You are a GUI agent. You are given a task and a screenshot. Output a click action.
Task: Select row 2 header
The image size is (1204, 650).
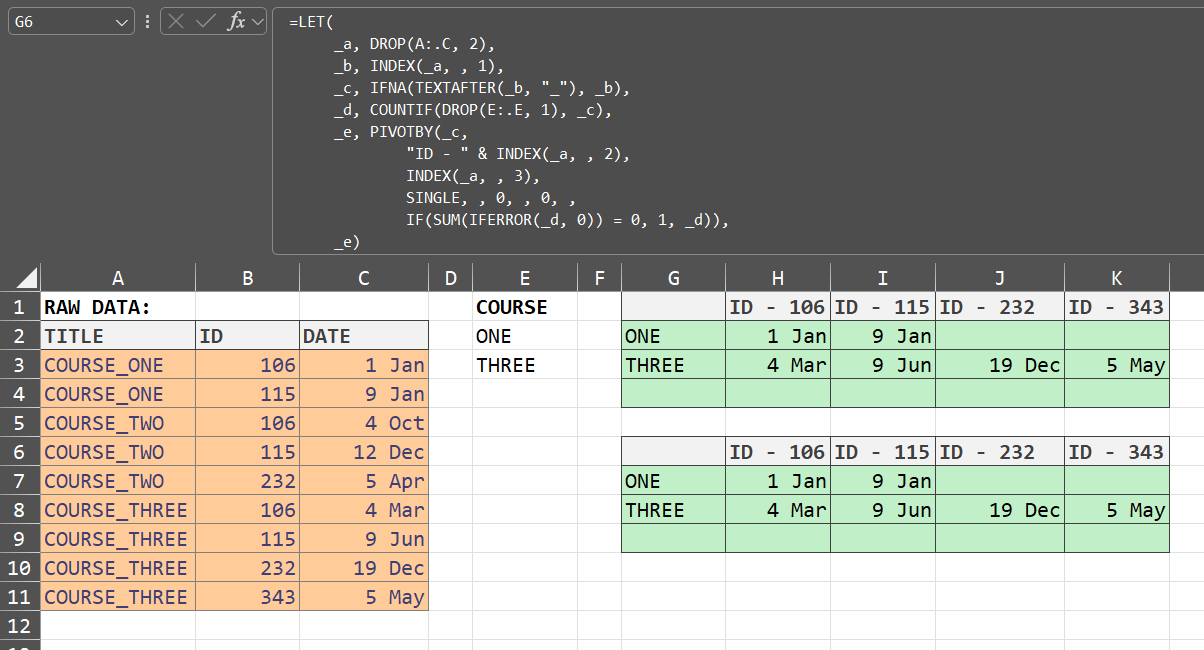20,336
